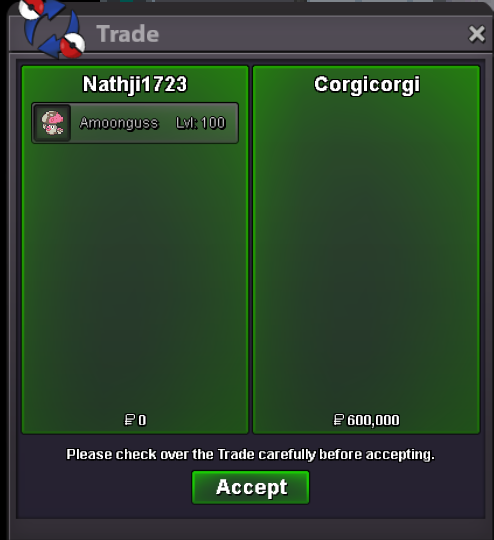Click the Amoonguss name label
Screen dimensions: 494x540
pos(119,123)
